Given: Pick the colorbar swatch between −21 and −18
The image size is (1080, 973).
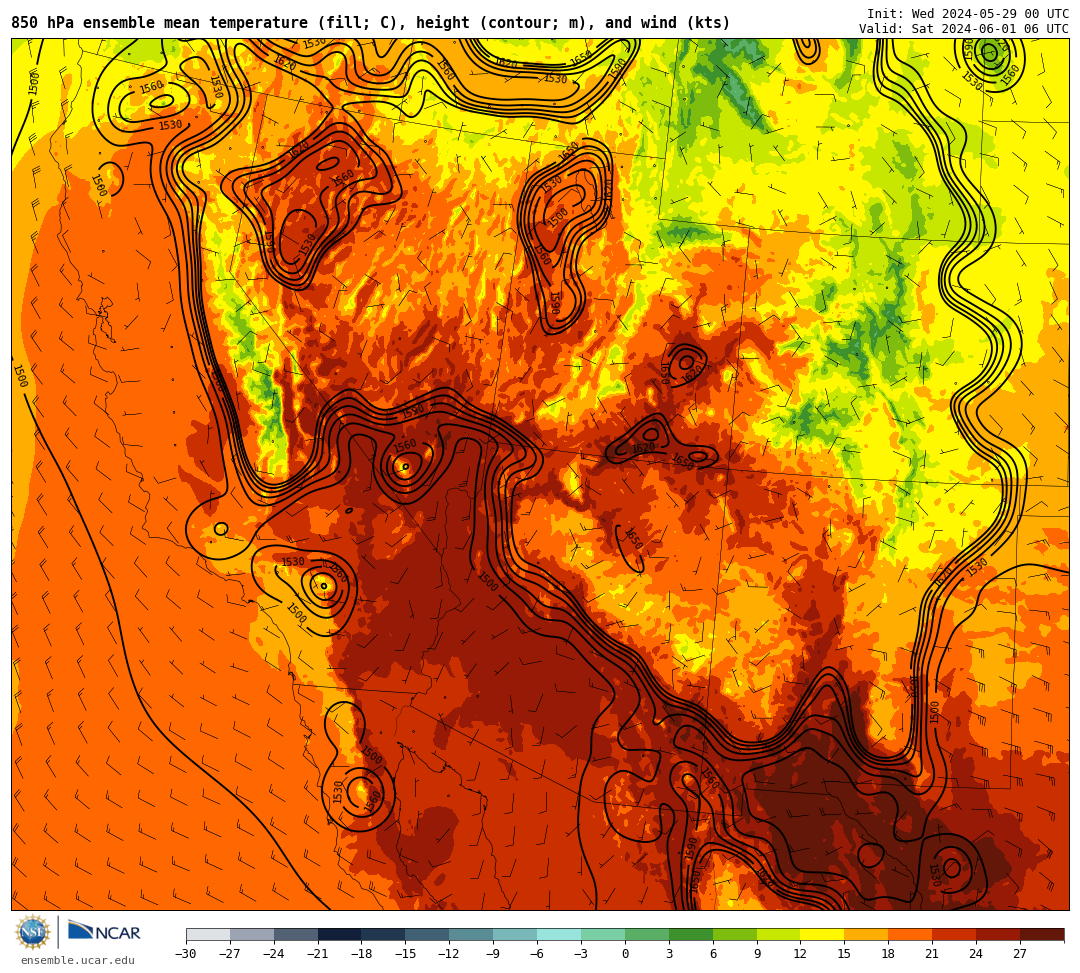Looking at the screenshot, I should point(340,934).
